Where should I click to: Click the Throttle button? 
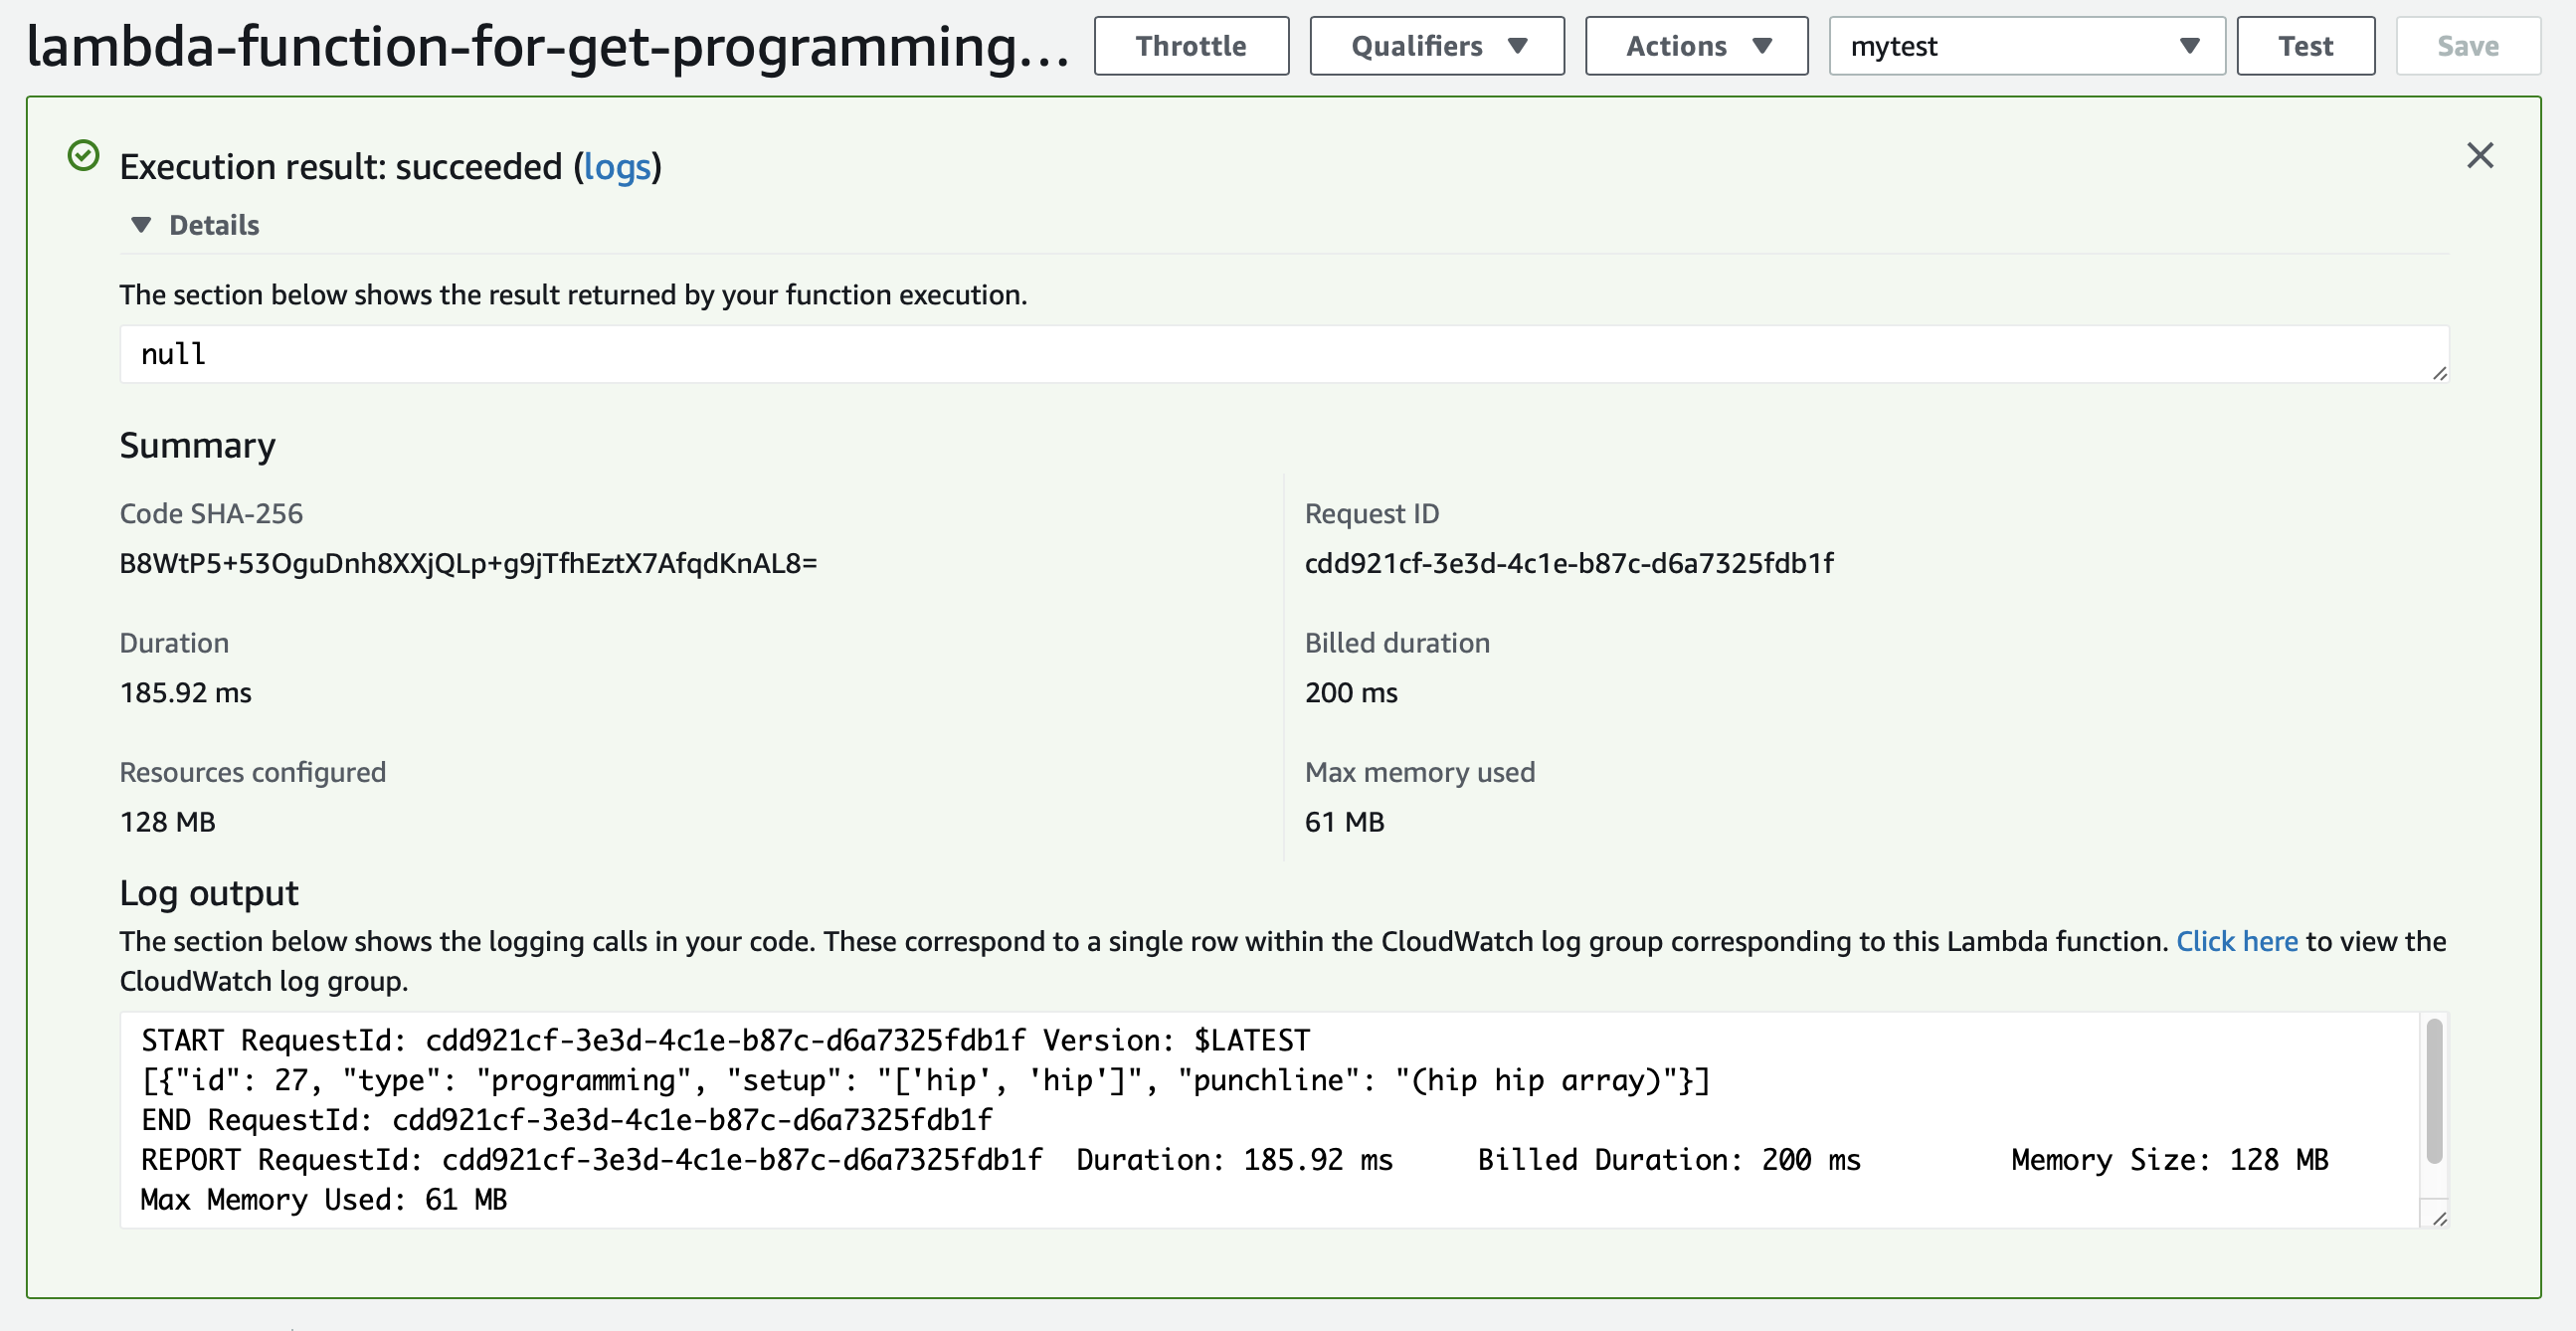click(x=1190, y=46)
